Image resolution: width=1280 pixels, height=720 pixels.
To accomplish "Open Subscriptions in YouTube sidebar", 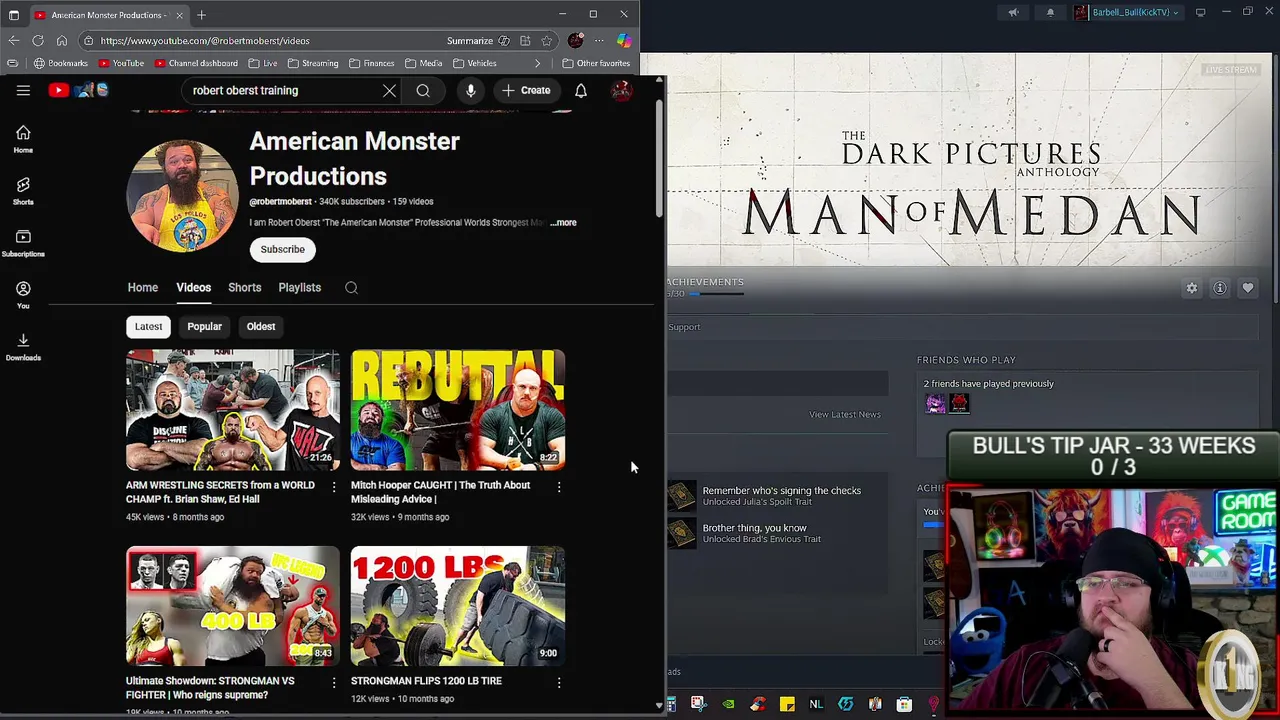I will click(x=23, y=243).
